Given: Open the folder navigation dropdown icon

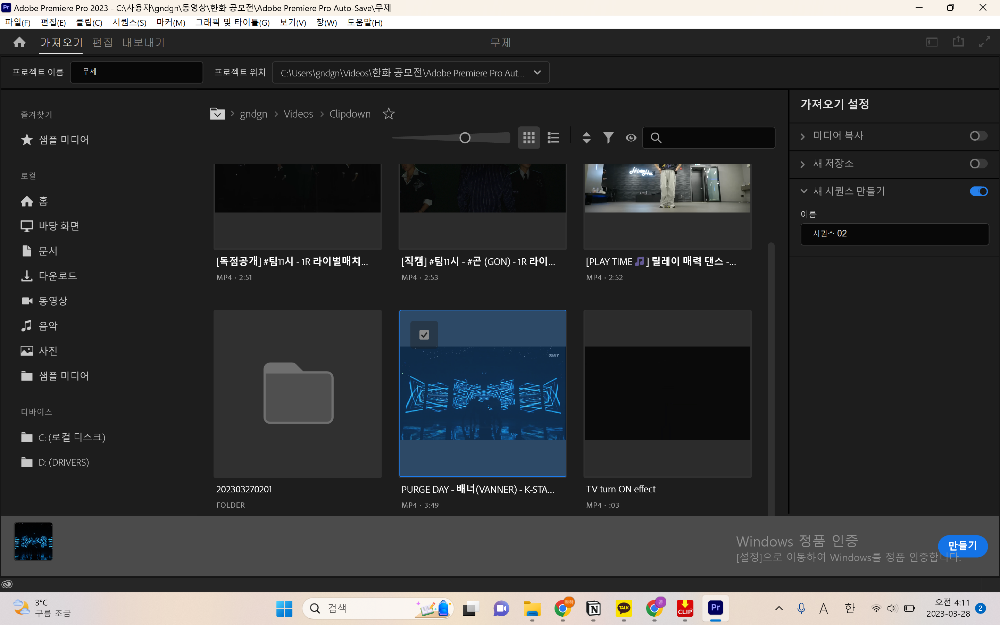Looking at the screenshot, I should (x=217, y=114).
